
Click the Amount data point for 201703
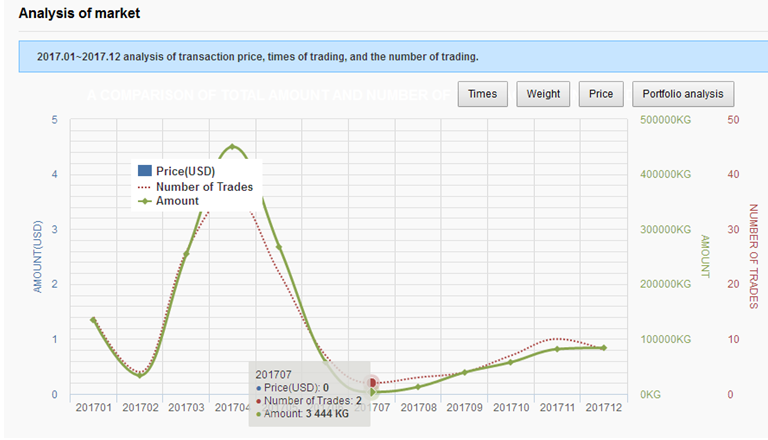tap(185, 254)
